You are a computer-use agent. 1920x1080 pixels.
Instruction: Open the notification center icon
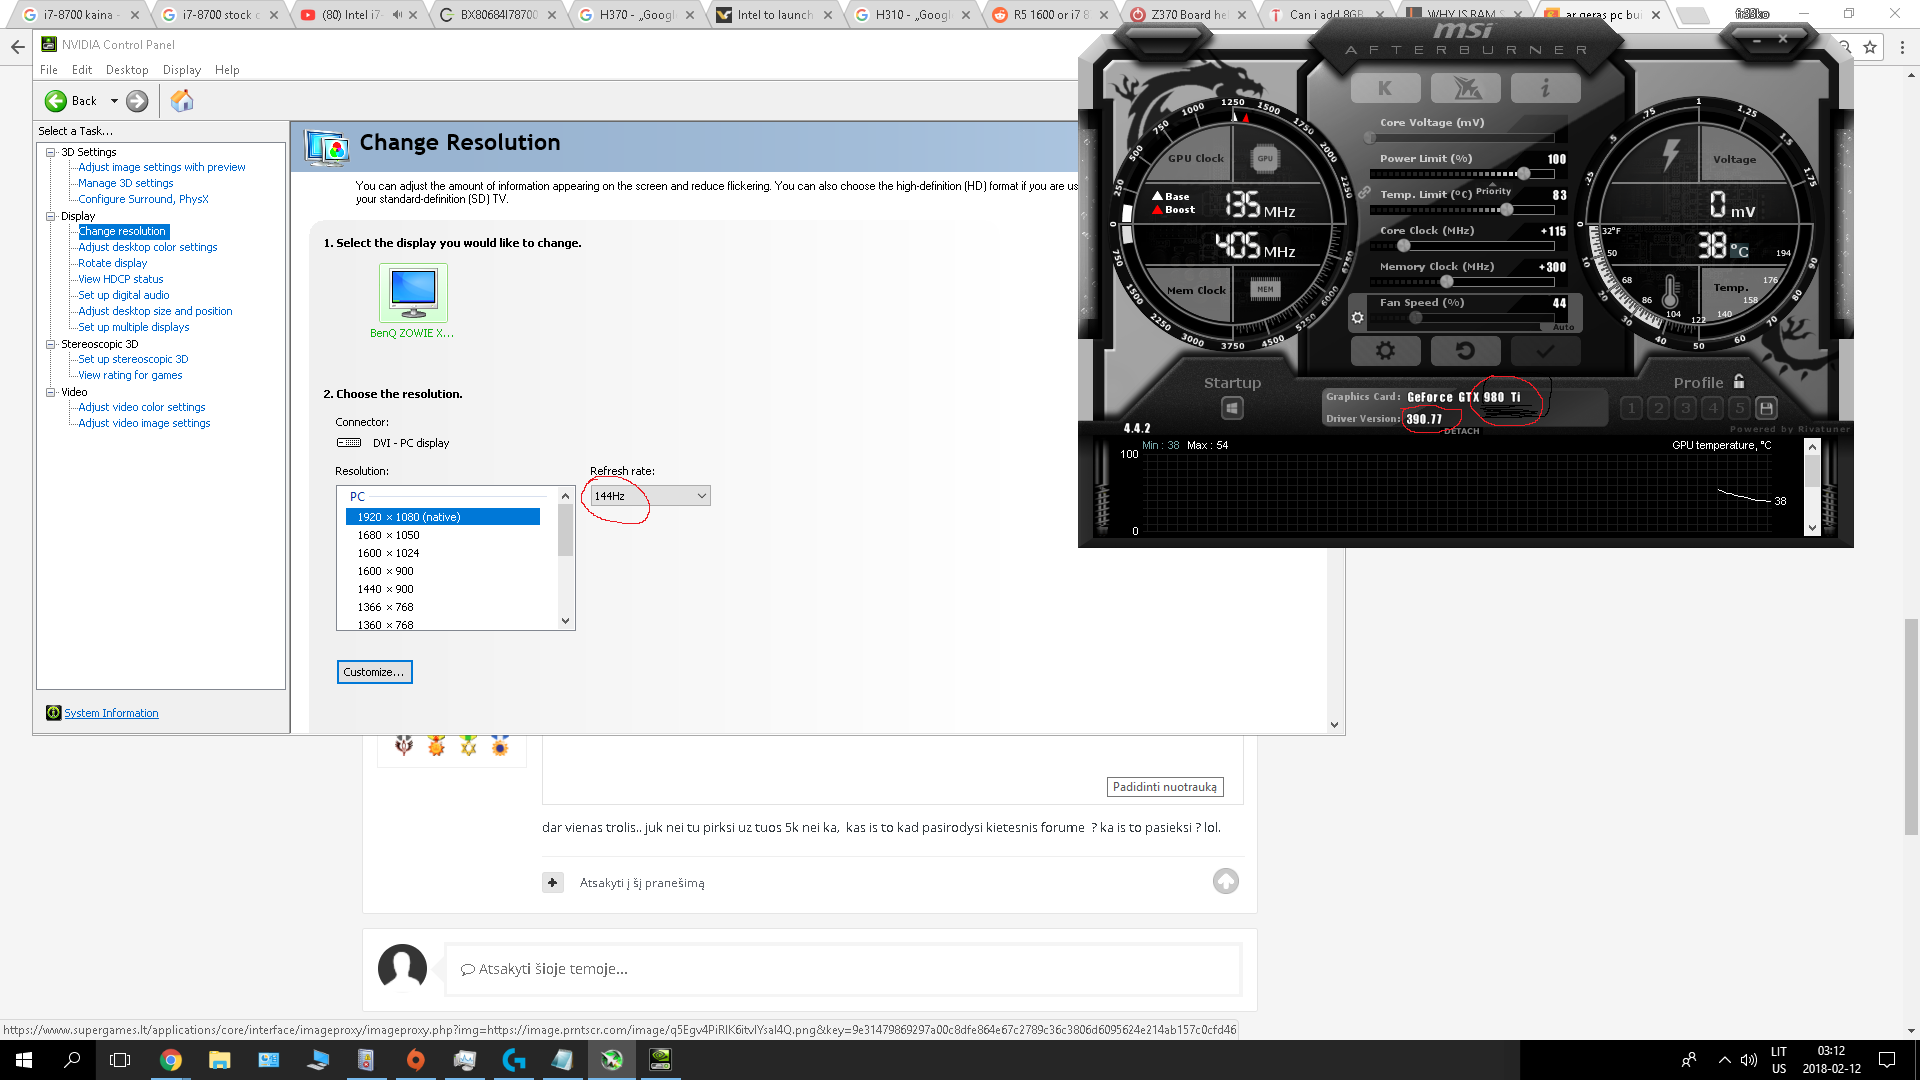[1887, 1060]
